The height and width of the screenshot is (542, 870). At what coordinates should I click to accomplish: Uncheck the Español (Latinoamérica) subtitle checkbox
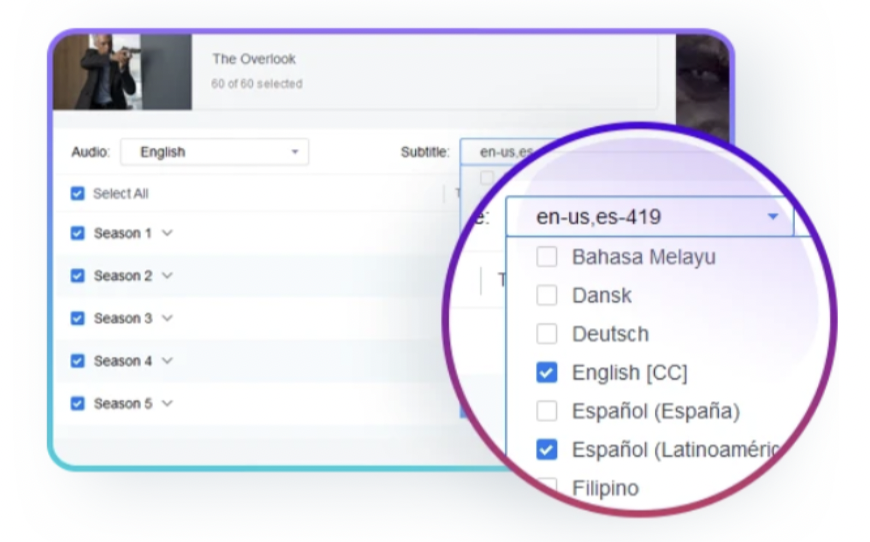pyautogui.click(x=547, y=450)
